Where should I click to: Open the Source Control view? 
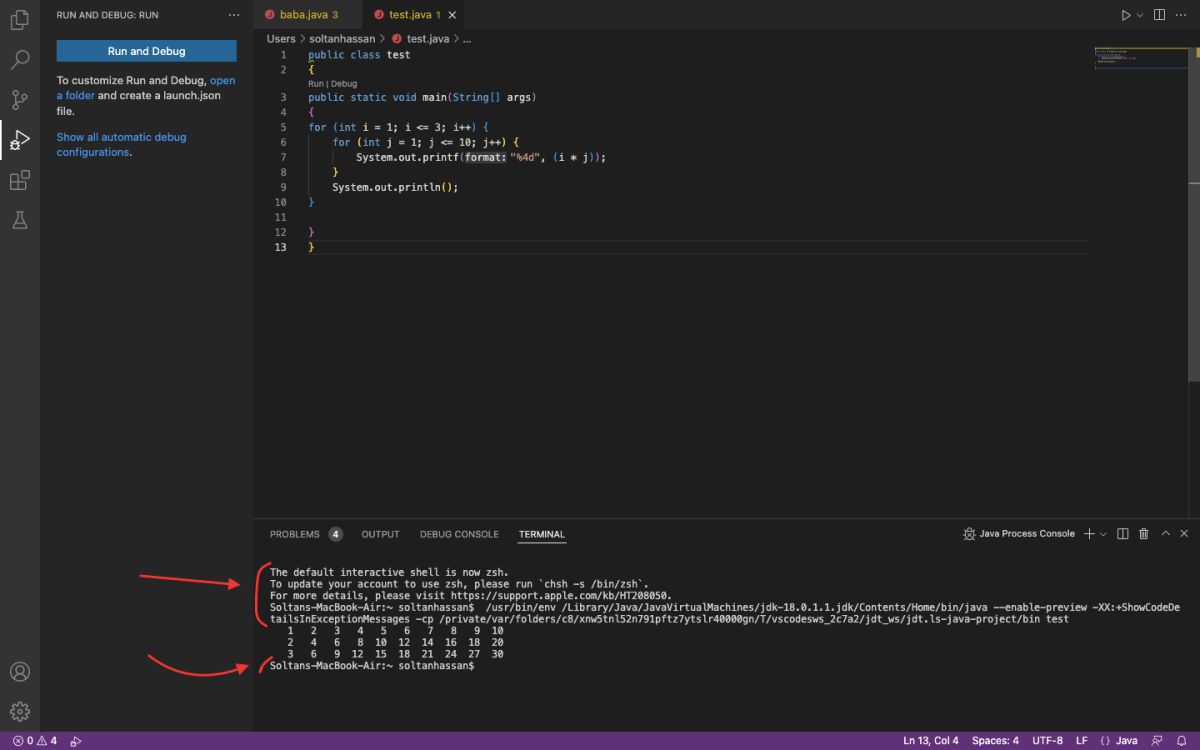19,99
